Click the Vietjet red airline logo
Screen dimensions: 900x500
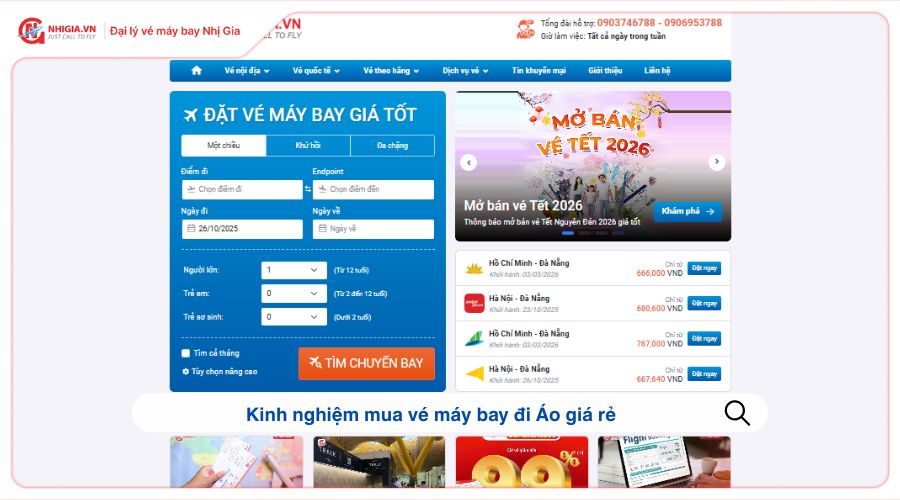coord(474,303)
